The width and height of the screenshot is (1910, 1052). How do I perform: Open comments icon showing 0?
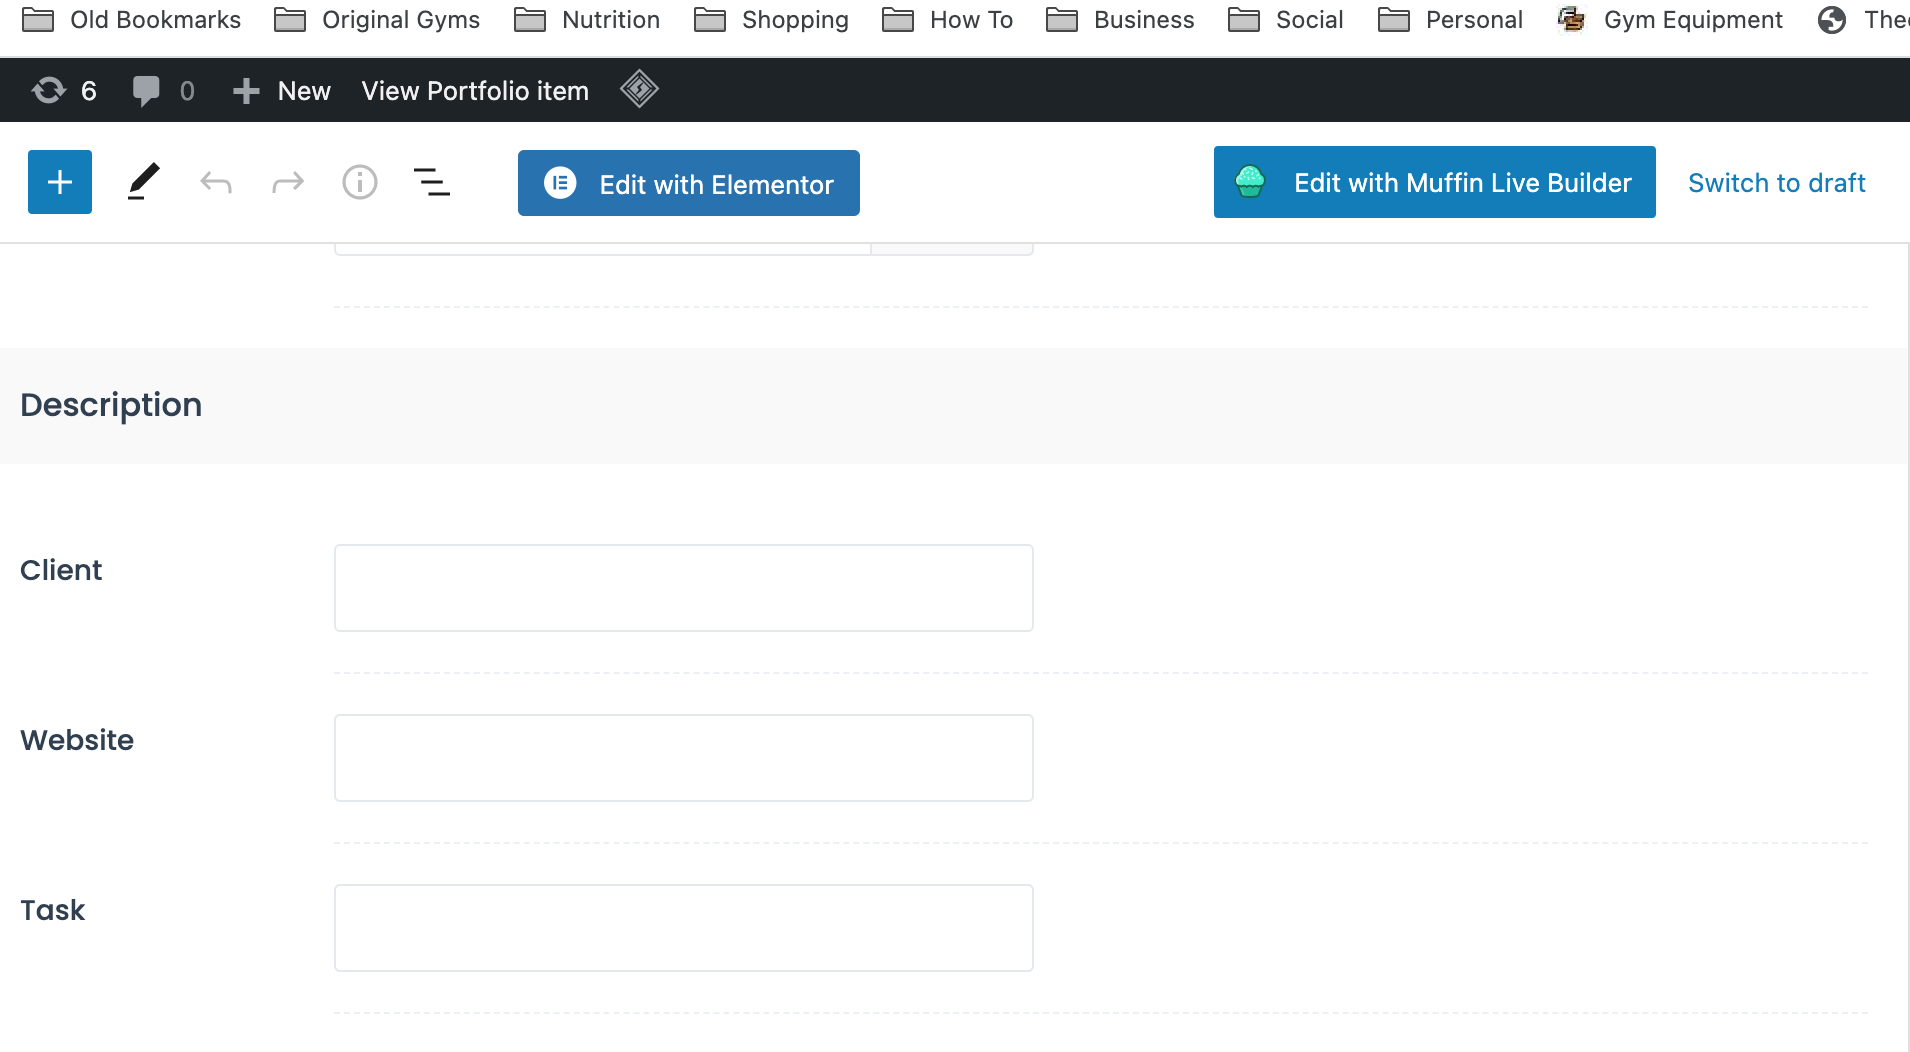[x=163, y=91]
